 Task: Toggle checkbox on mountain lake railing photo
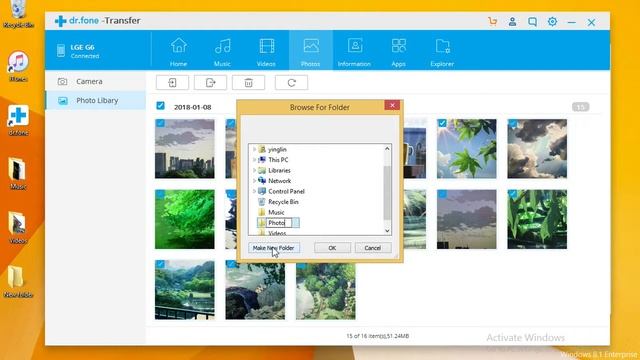click(x=160, y=264)
